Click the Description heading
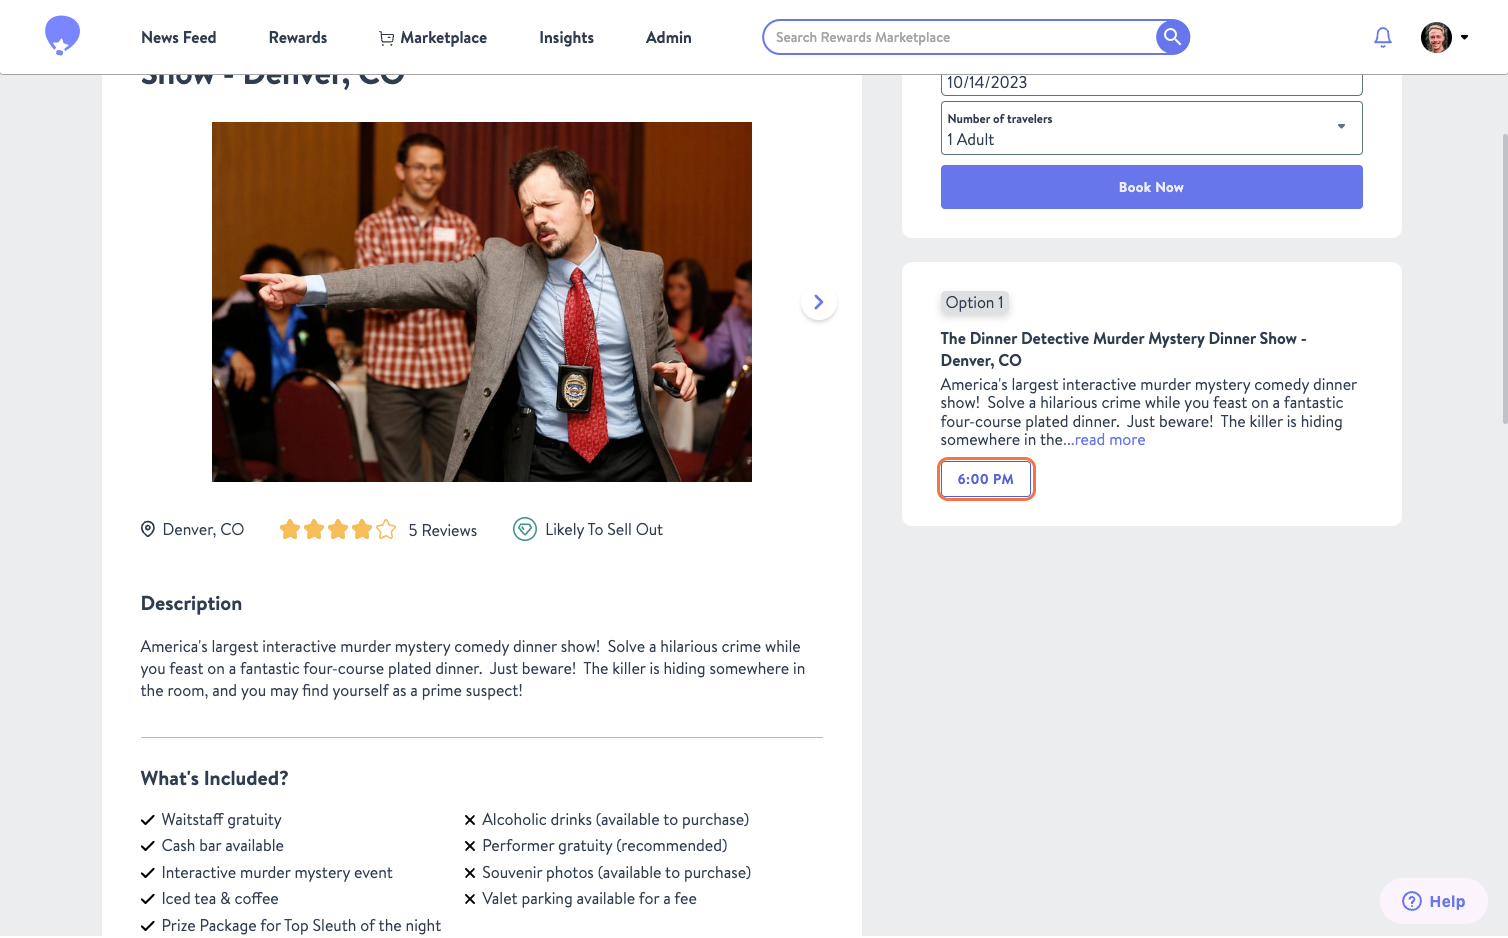The width and height of the screenshot is (1508, 938). pos(191,603)
